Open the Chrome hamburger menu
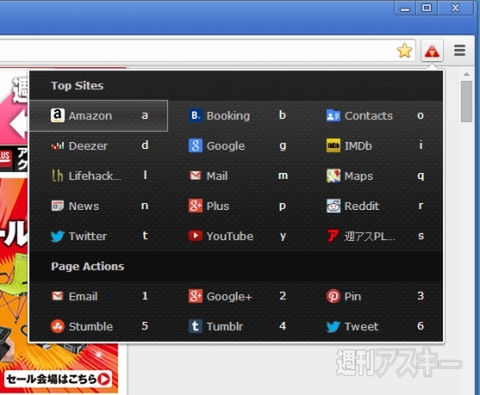Image resolution: width=480 pixels, height=395 pixels. [460, 51]
